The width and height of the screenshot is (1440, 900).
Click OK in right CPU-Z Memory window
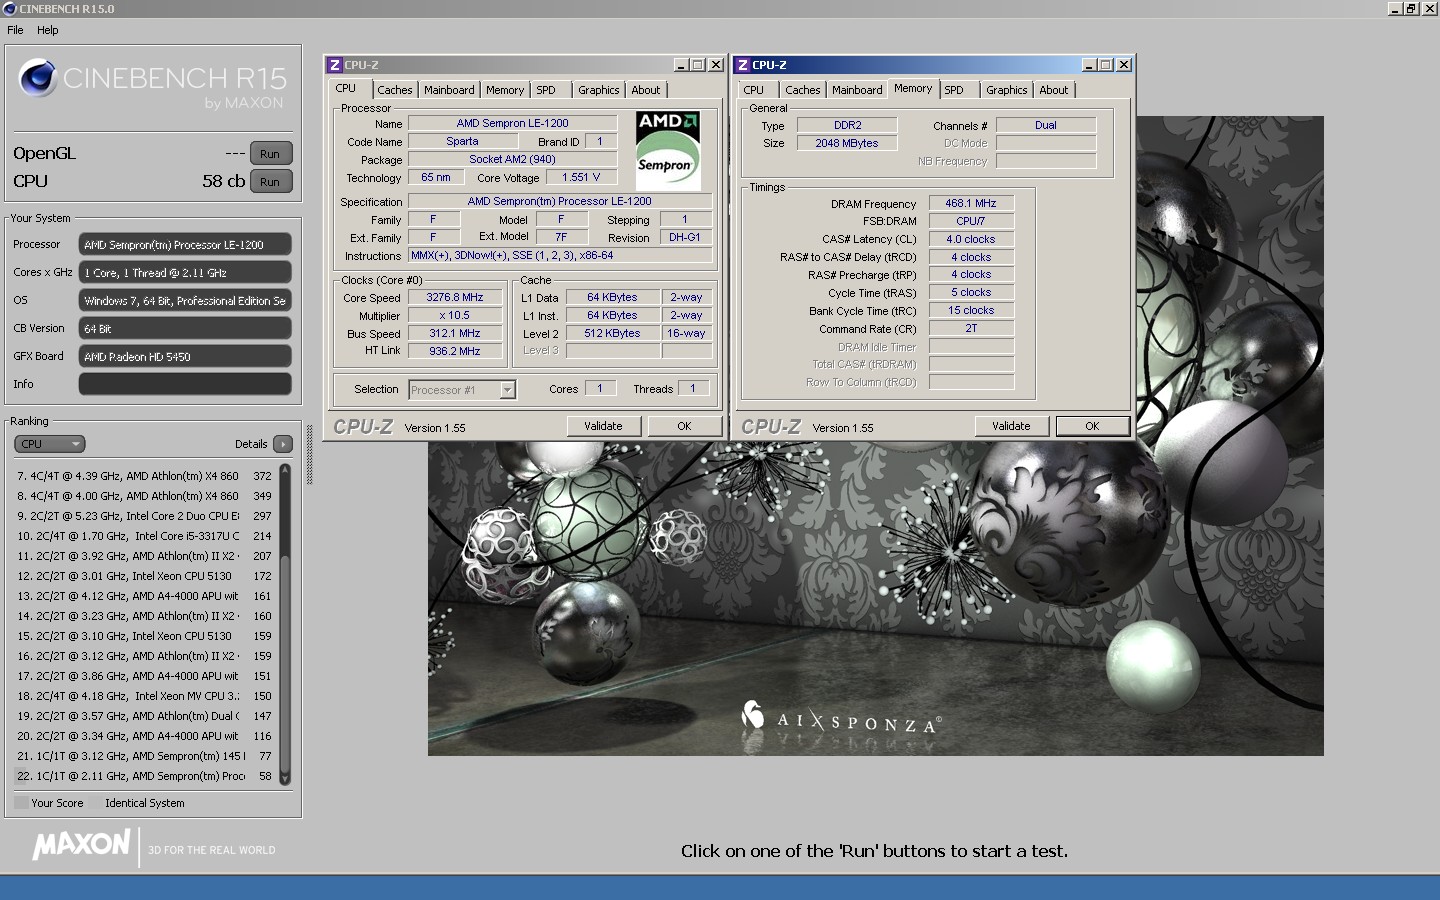tap(1092, 426)
